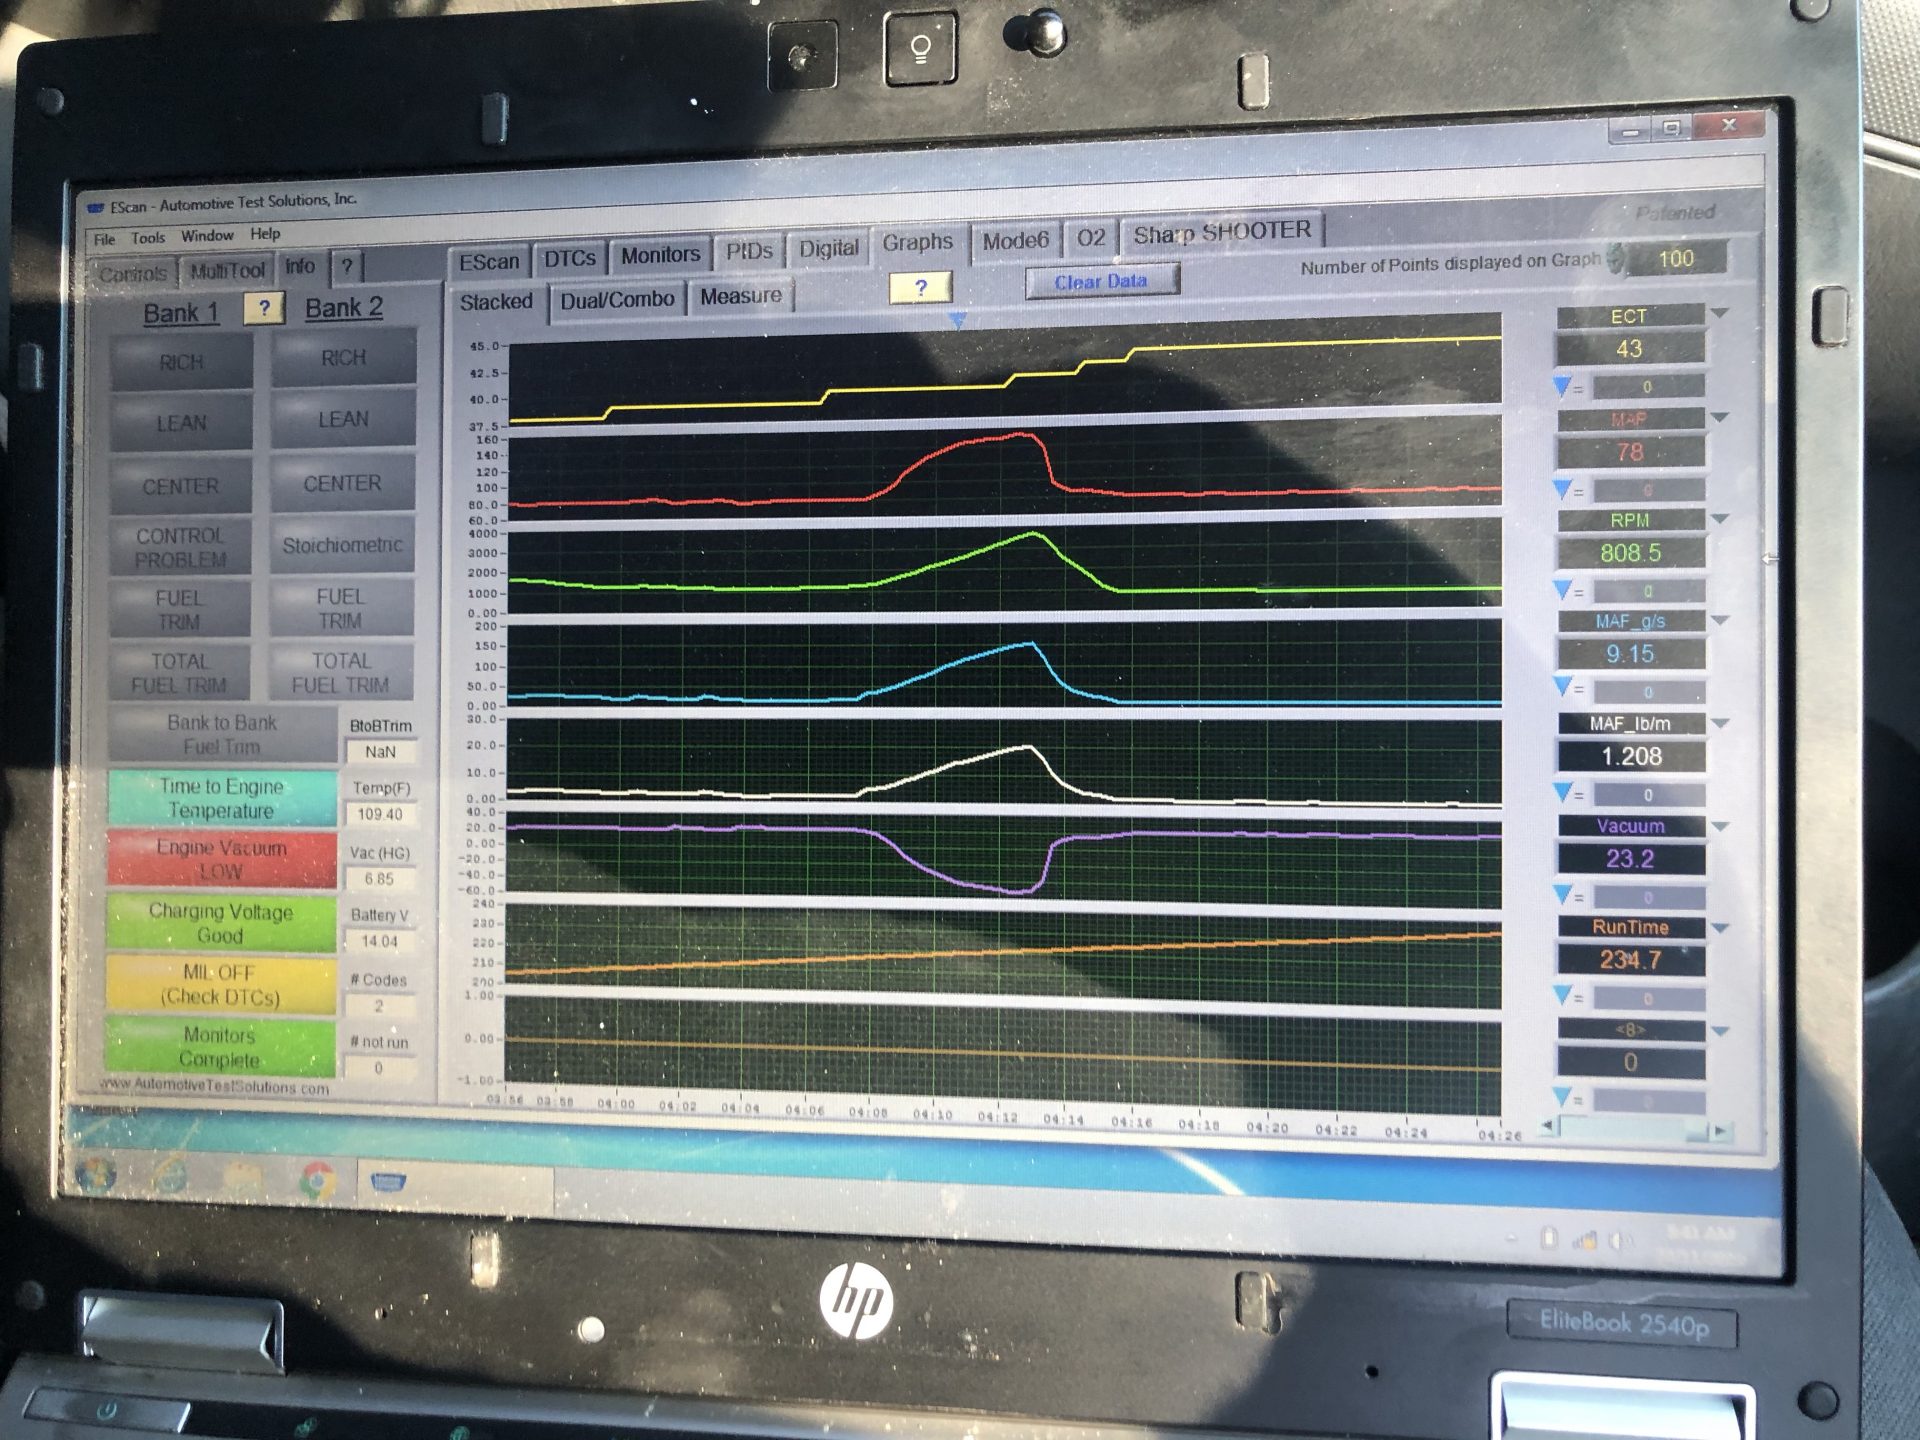
Task: Open the yellow help button beside Bank 1
Action: point(264,308)
